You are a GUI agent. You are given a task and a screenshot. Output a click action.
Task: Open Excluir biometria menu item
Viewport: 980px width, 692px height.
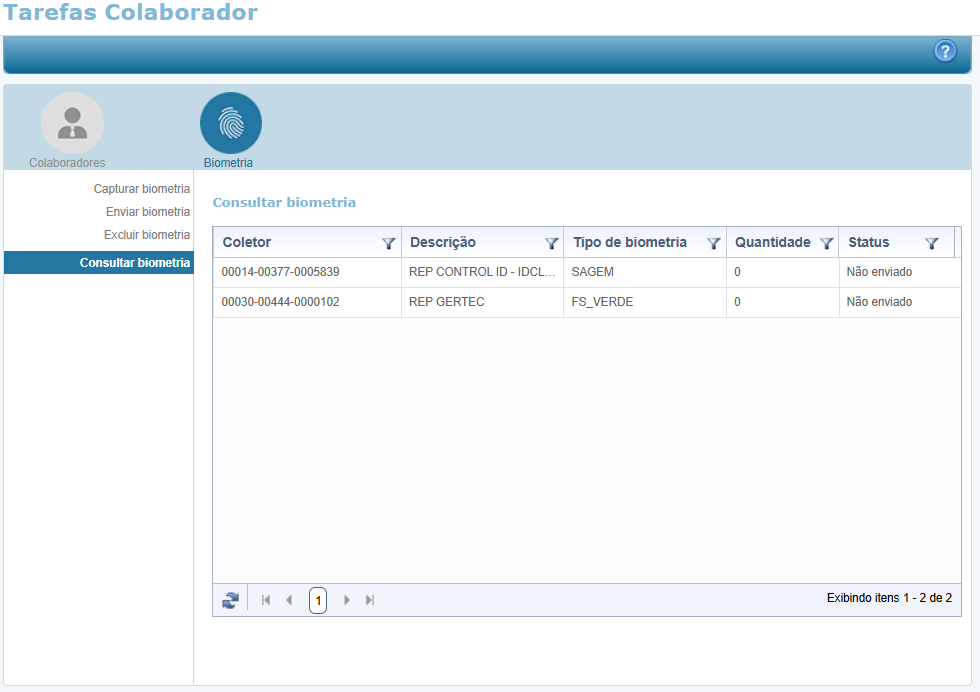click(x=147, y=235)
